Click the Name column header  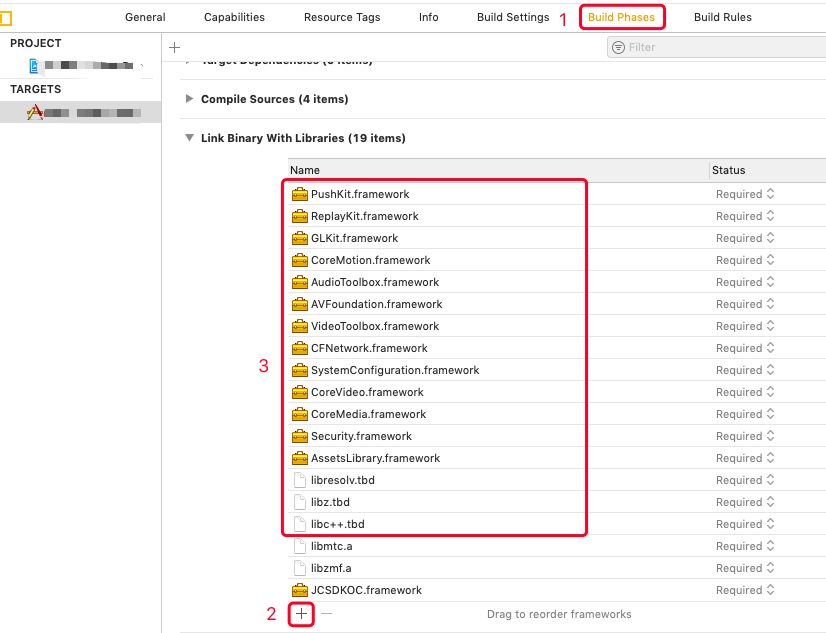pos(305,170)
